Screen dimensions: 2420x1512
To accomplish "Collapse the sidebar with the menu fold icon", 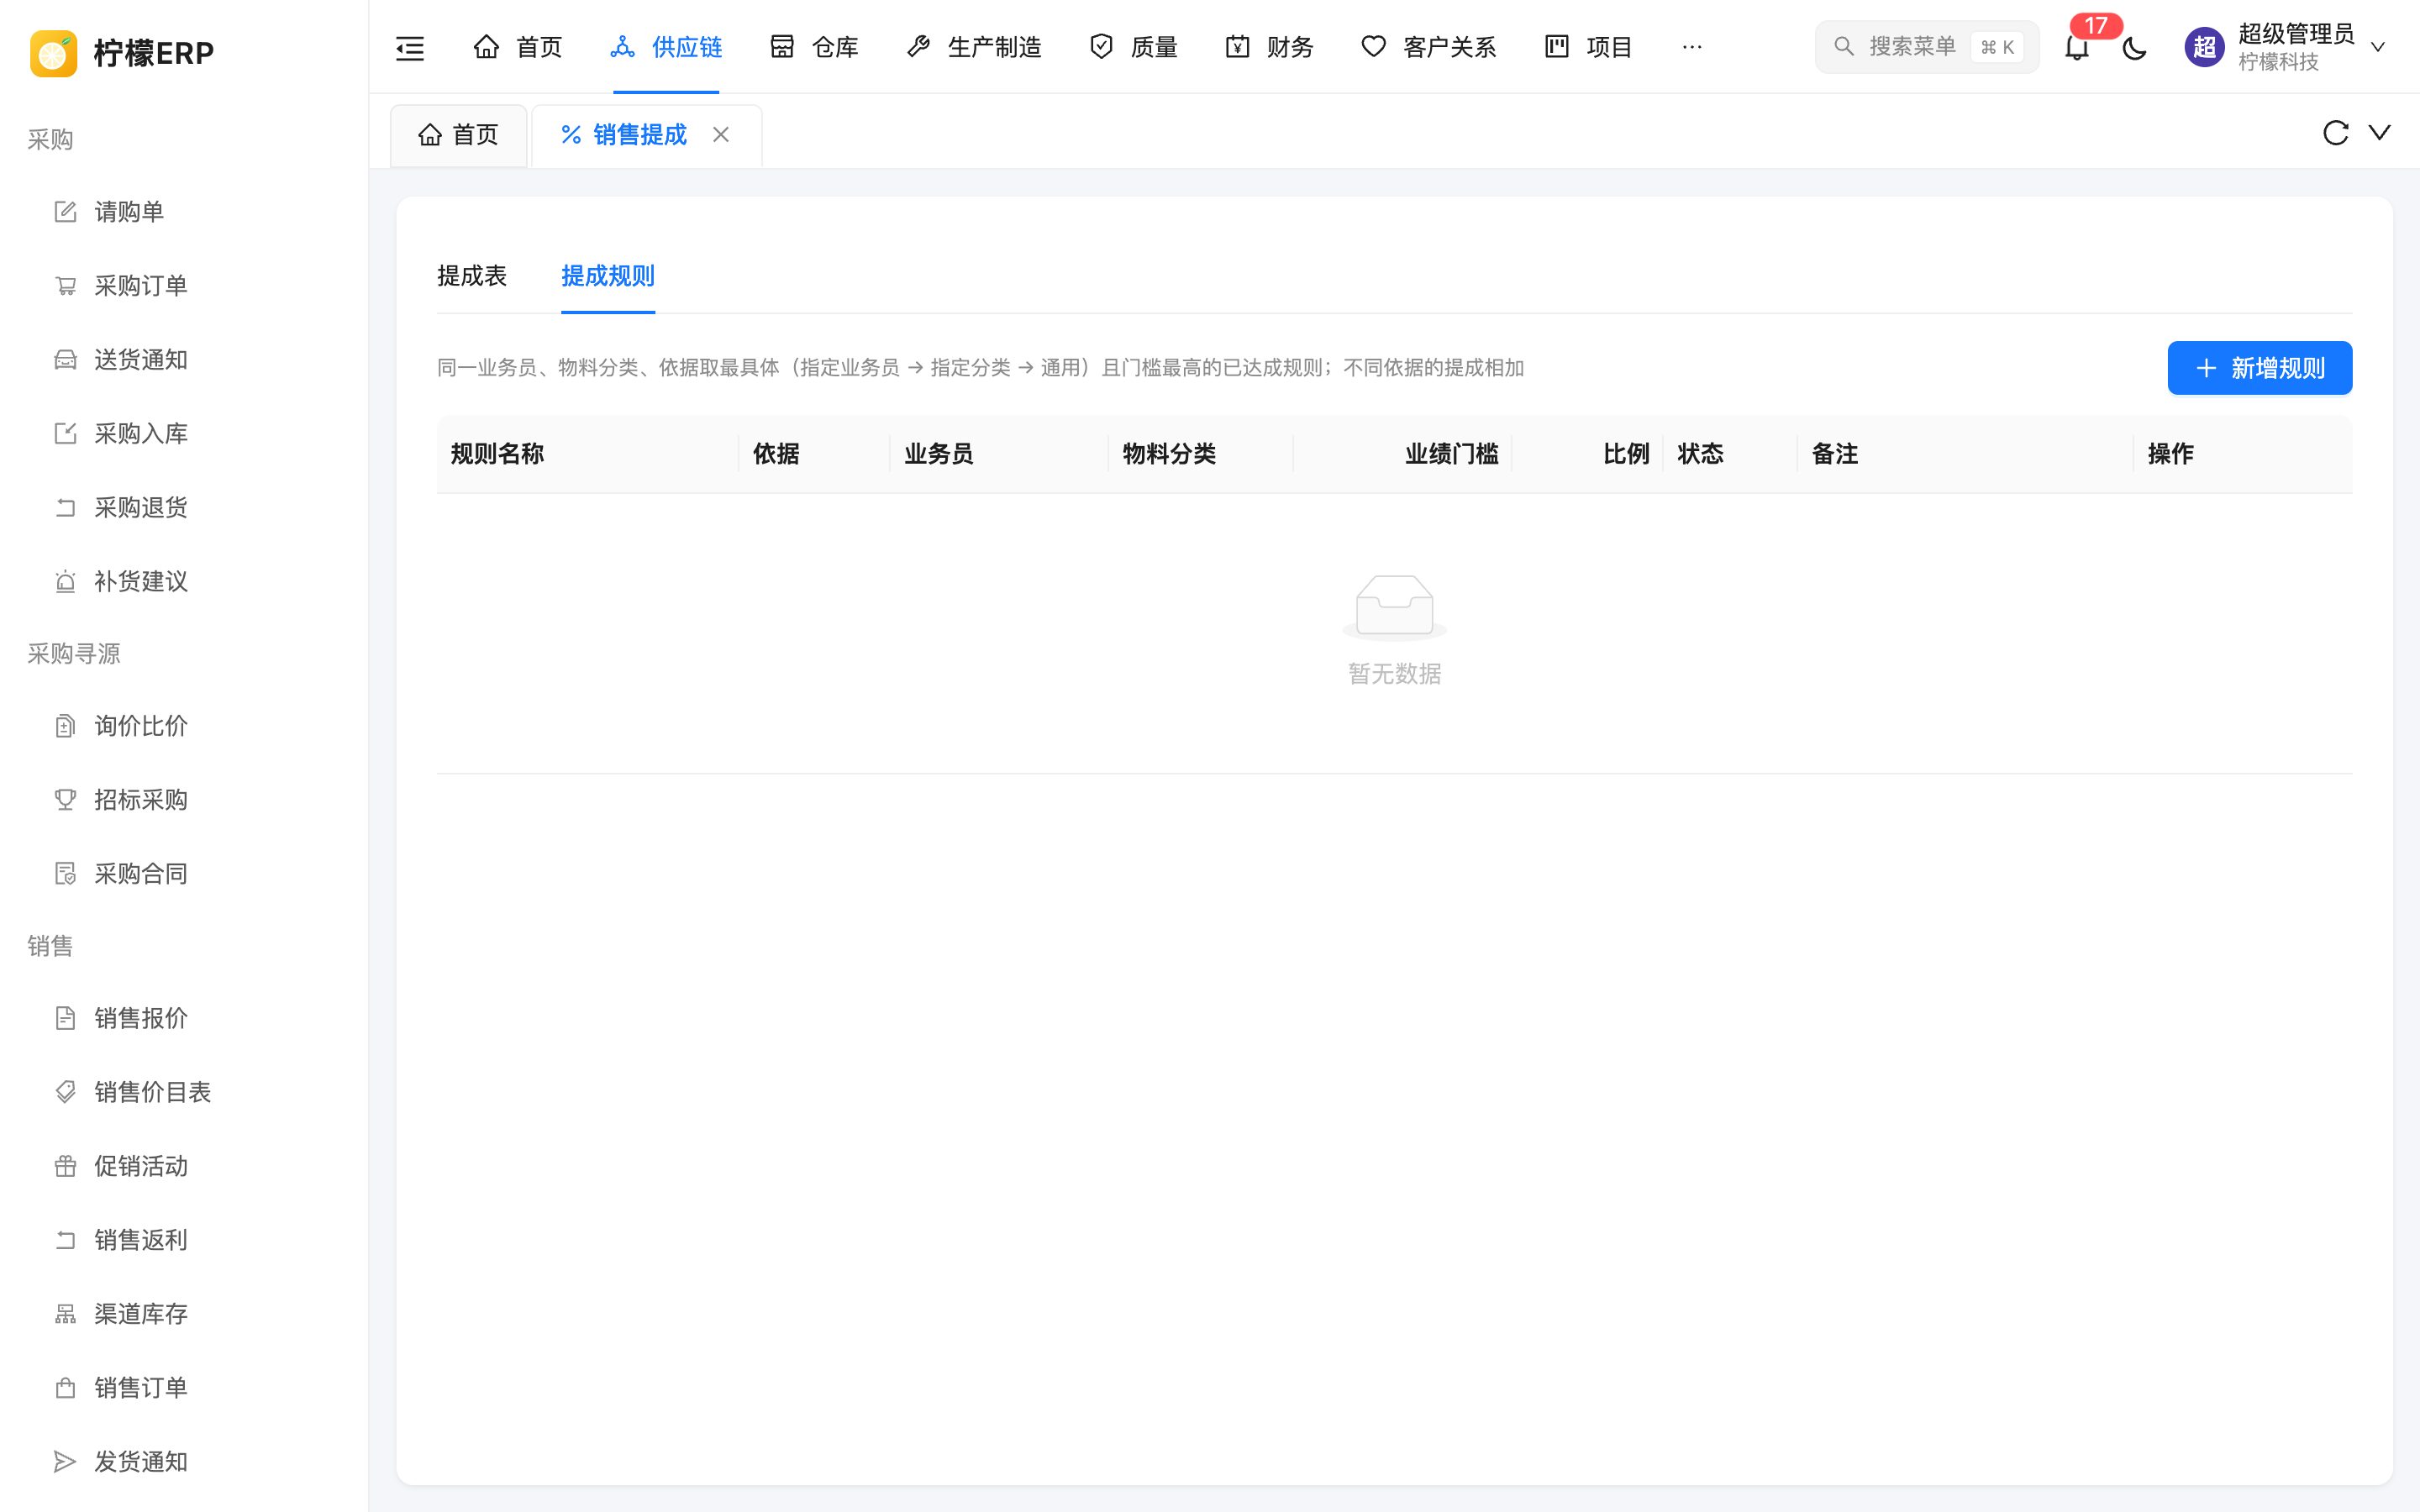I will (410, 47).
